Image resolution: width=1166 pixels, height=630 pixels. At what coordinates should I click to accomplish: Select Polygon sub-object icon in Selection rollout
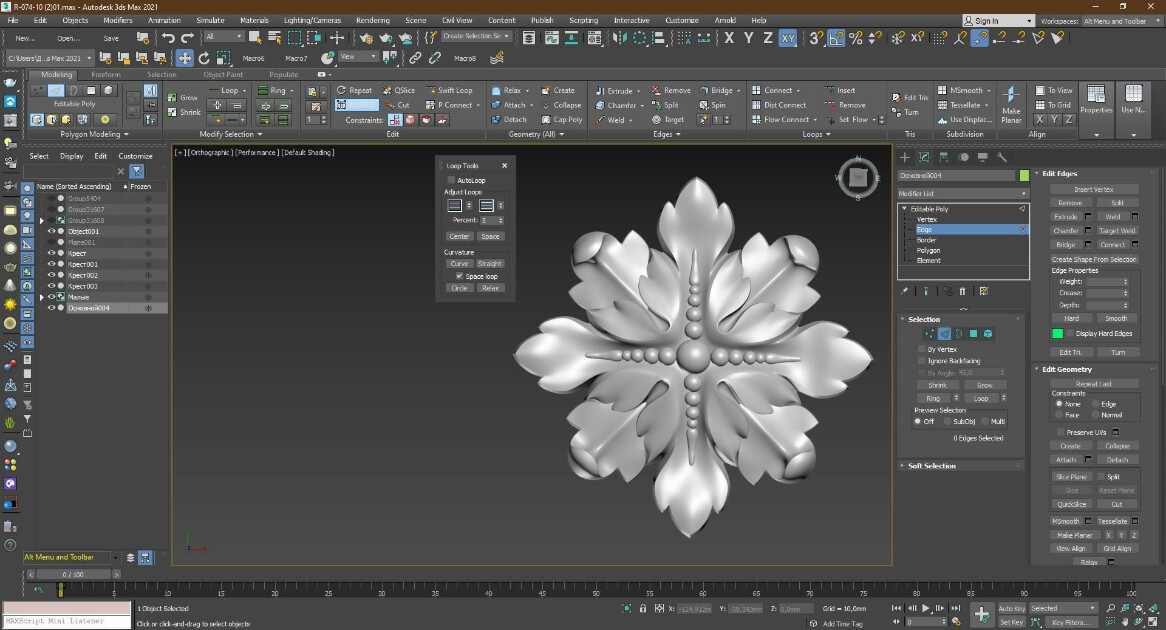click(x=973, y=334)
